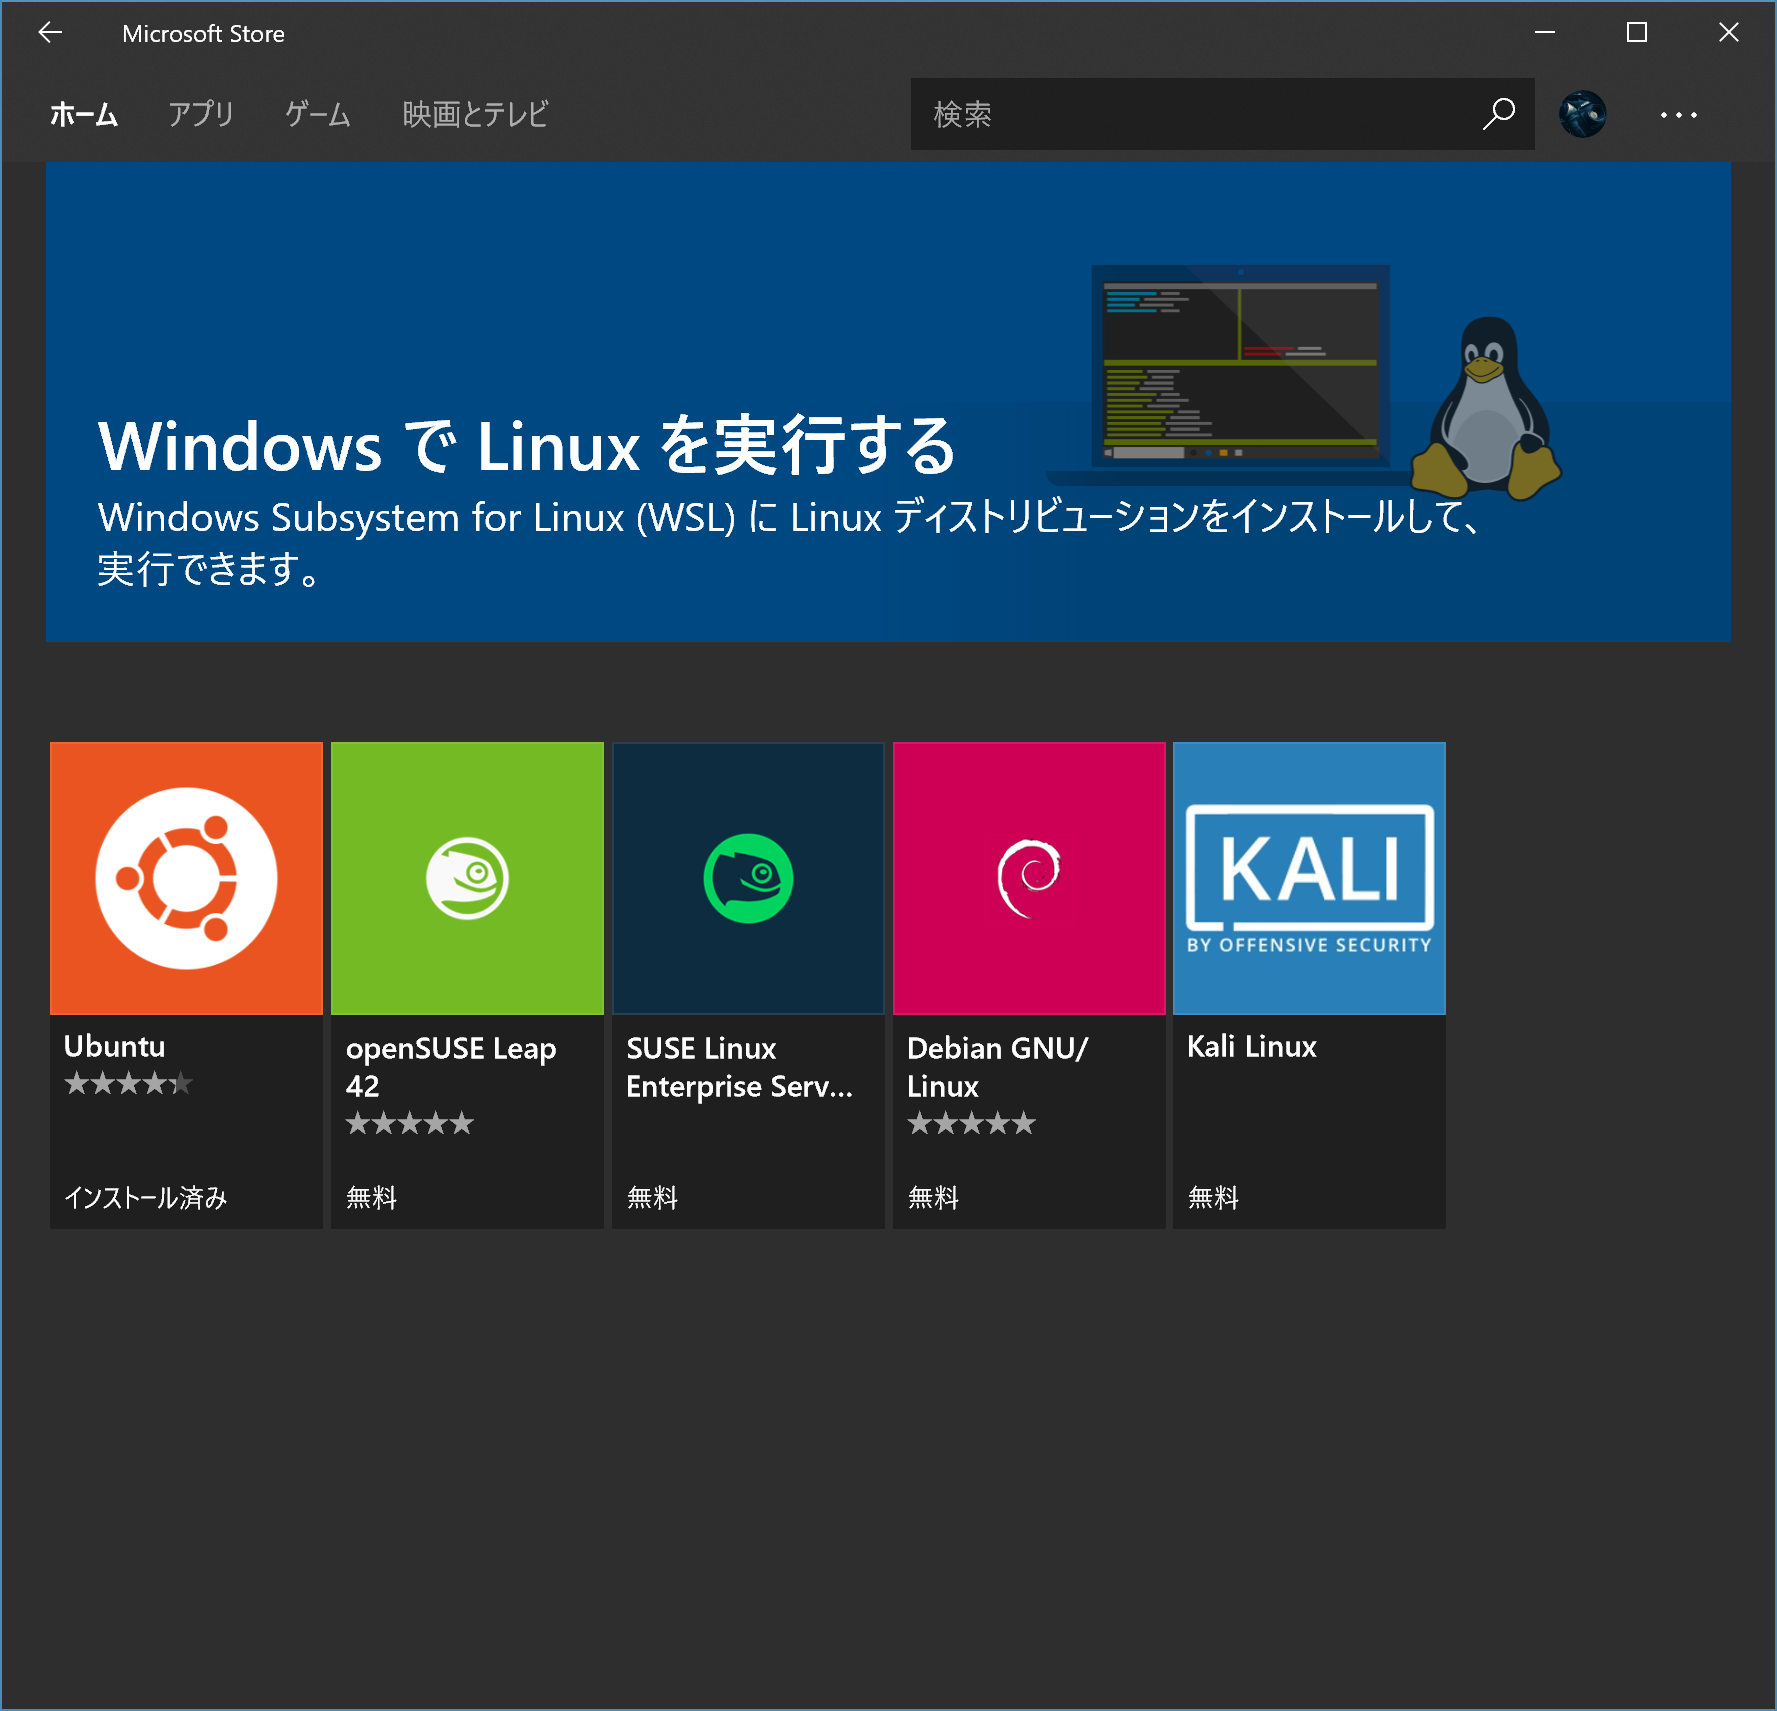
Task: Click the 'Windows で Linux を実行する' banner heading
Action: tap(527, 445)
